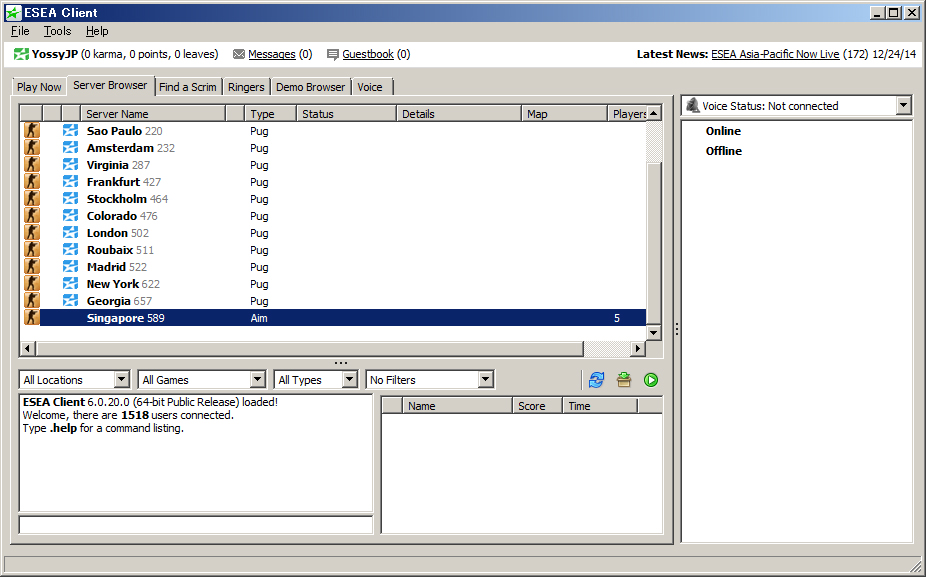Click the blue refresh server list icon
This screenshot has height=577, width=926.
[x=596, y=380]
